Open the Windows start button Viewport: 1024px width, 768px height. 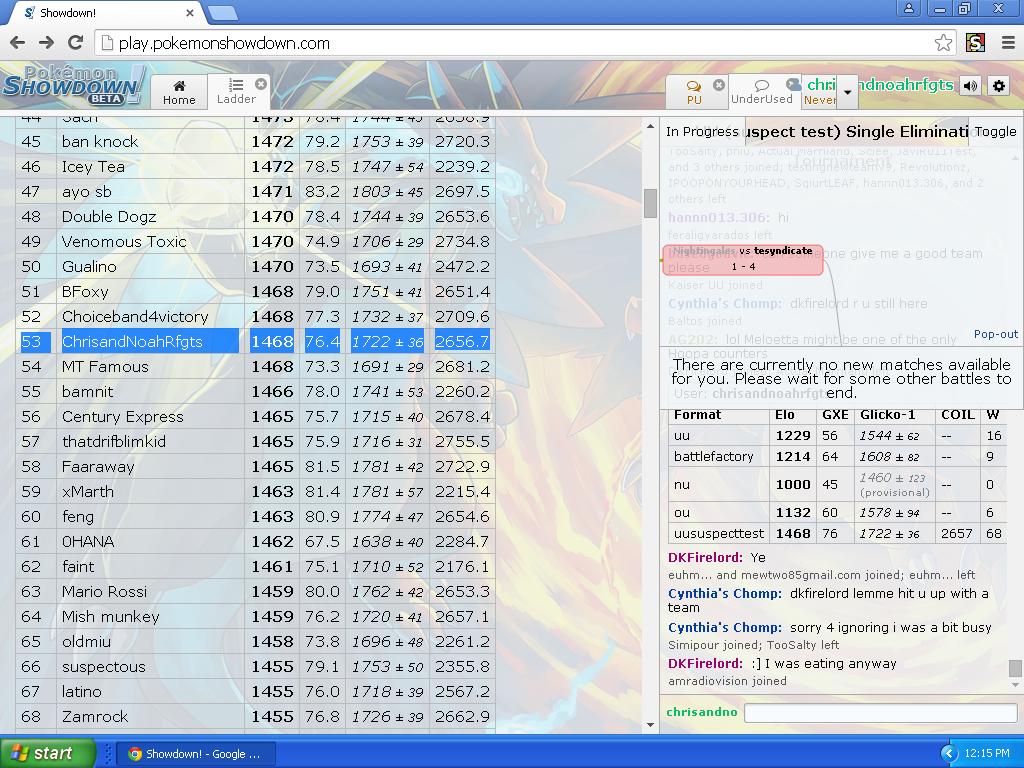(x=47, y=754)
